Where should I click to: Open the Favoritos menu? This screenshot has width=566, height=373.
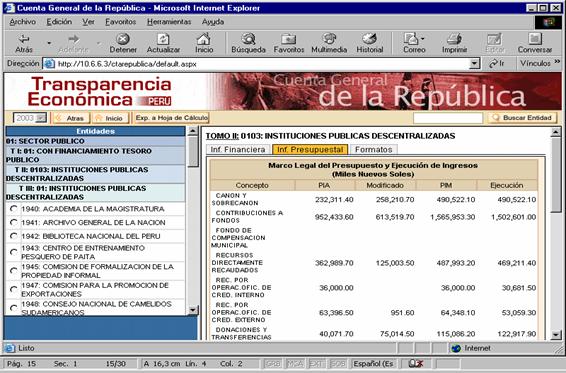[x=121, y=22]
